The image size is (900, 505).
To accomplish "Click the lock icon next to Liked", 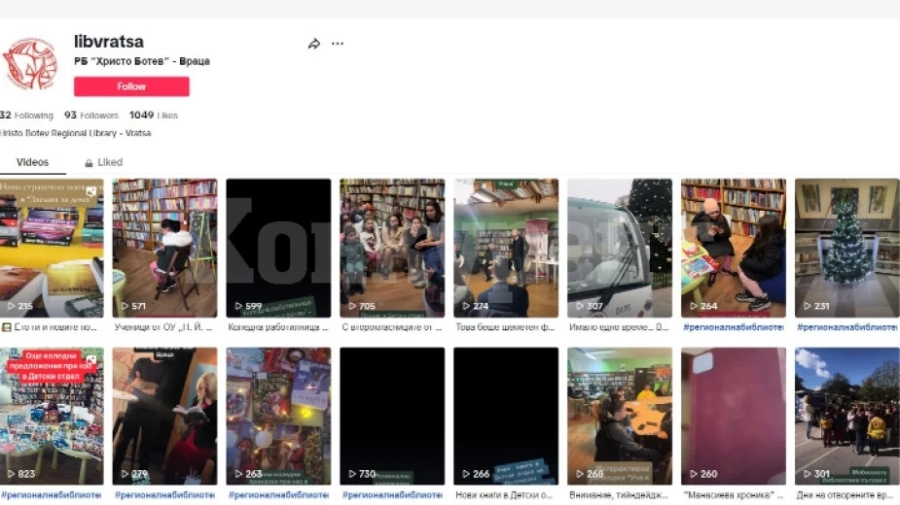I will click(88, 163).
